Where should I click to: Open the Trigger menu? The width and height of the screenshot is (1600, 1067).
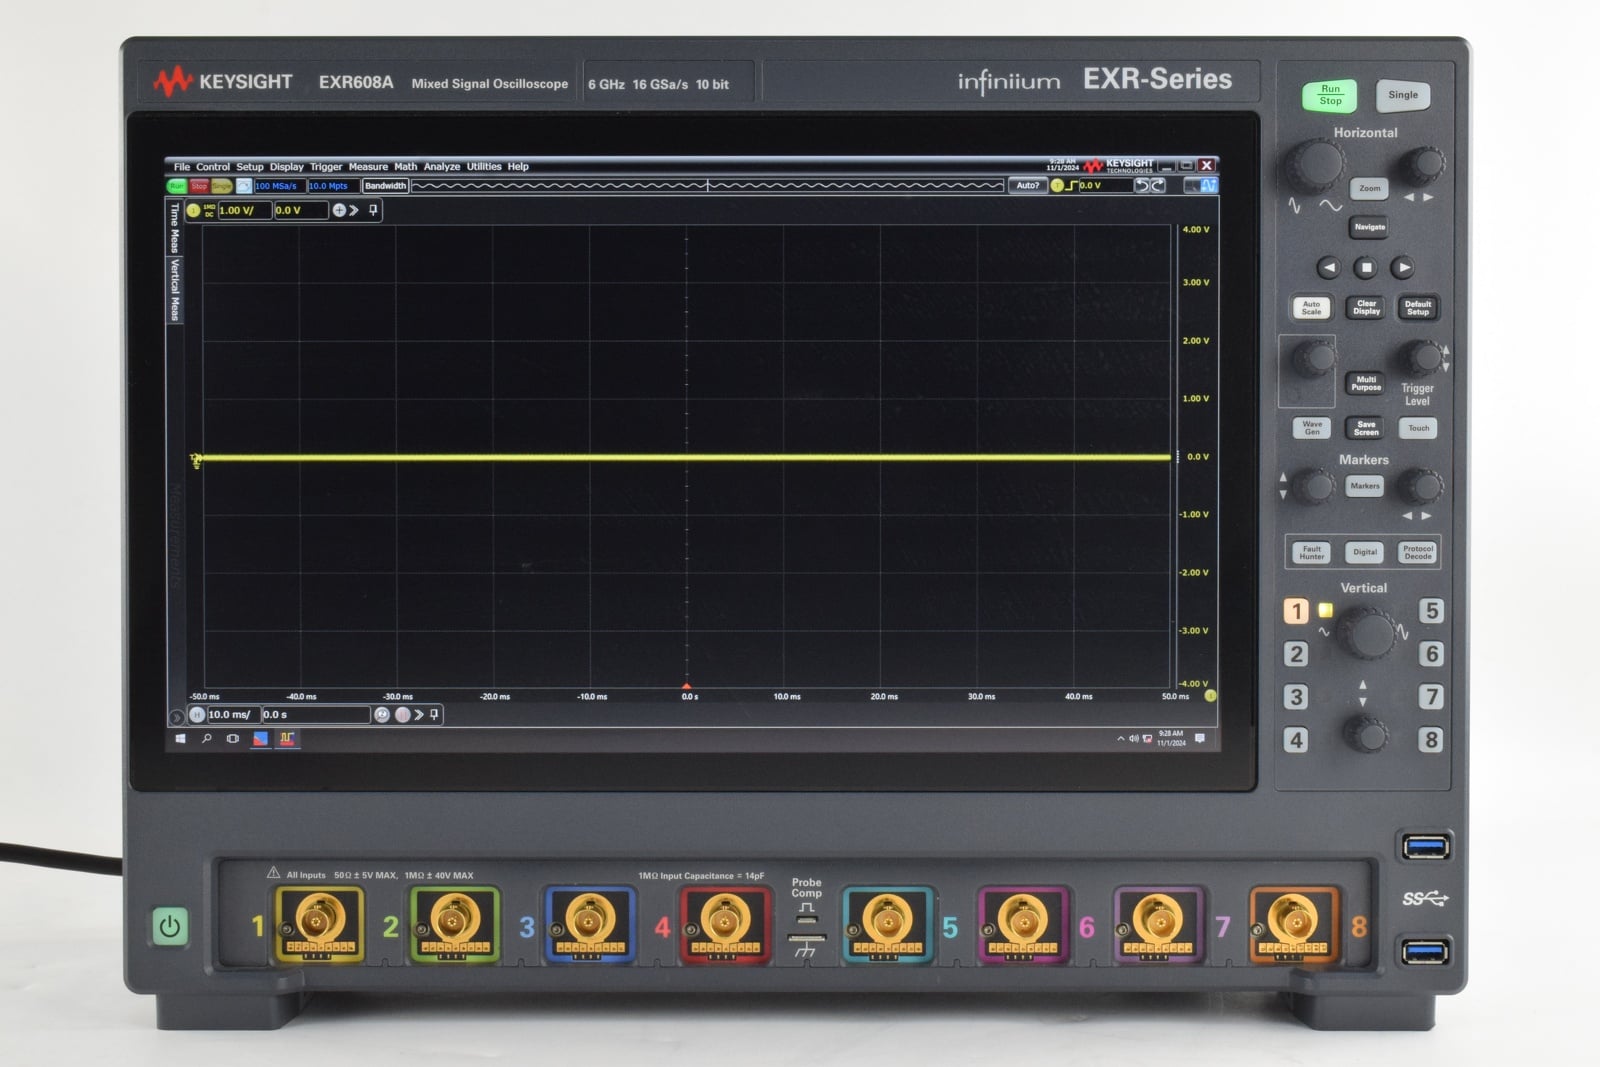coord(326,167)
